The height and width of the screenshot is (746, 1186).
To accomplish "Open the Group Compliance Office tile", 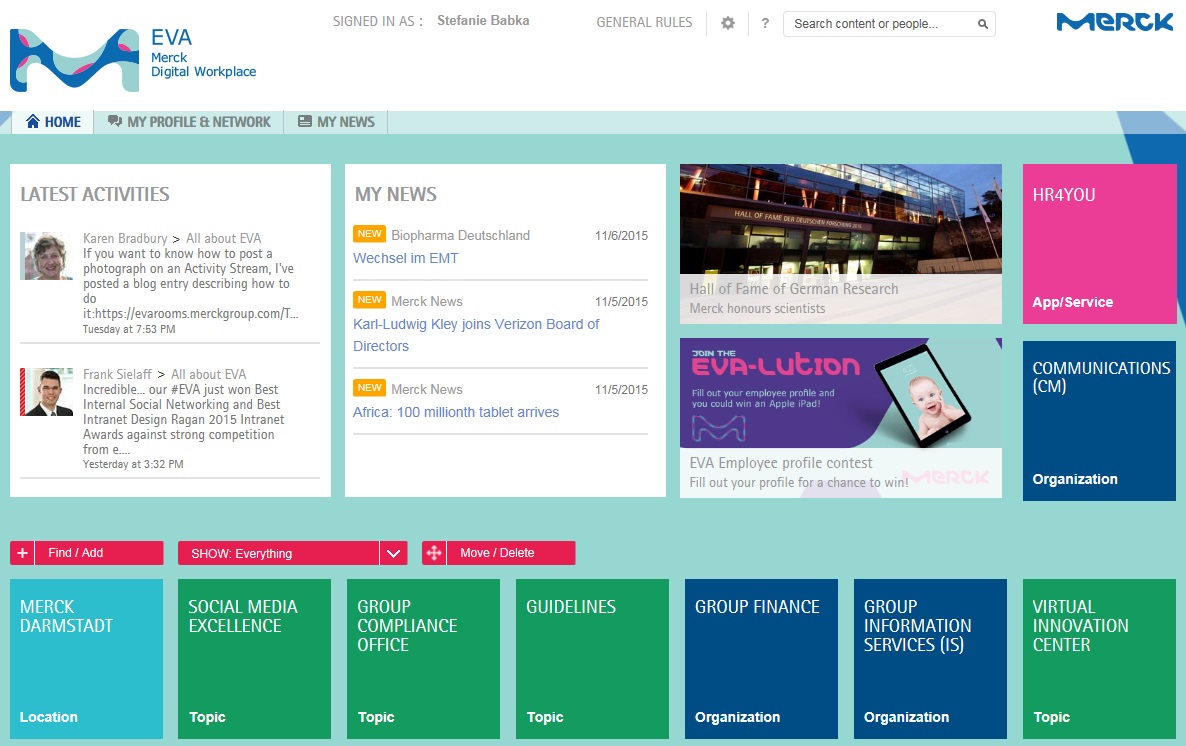I will point(423,659).
